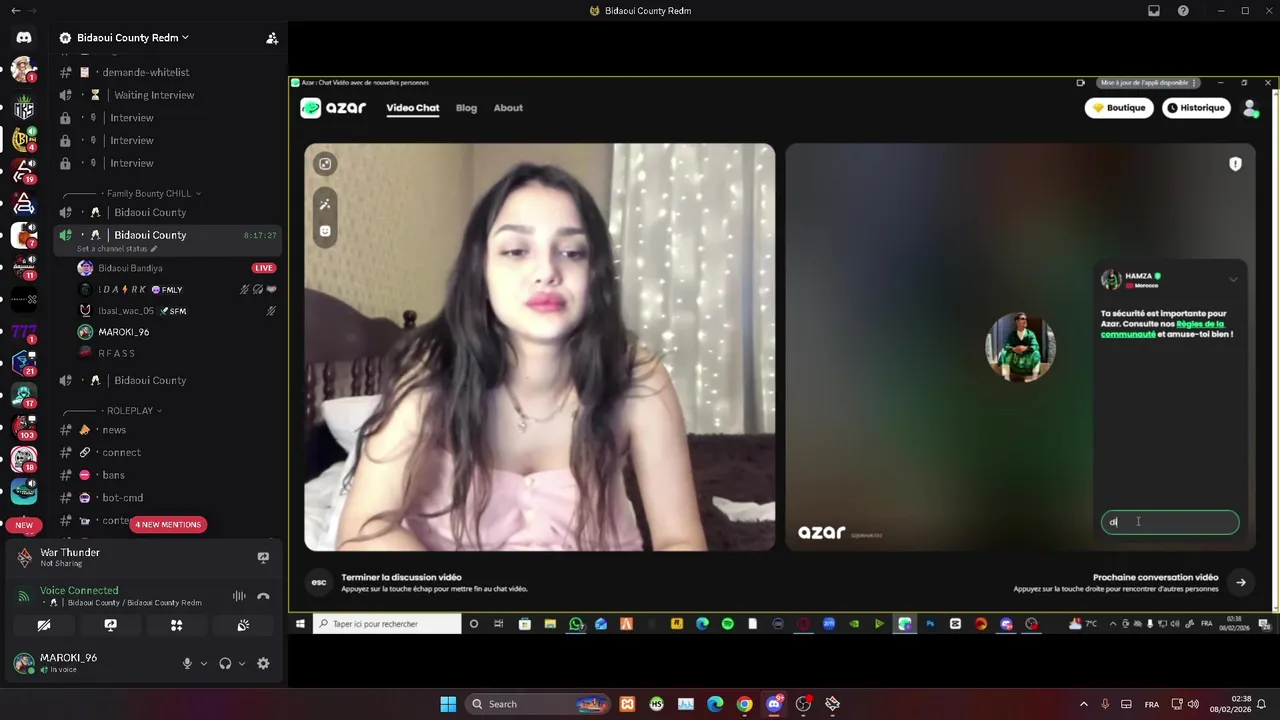Open WhatsApp icon in streamed taskbar
Image resolution: width=1280 pixels, height=720 pixels.
[x=576, y=624]
